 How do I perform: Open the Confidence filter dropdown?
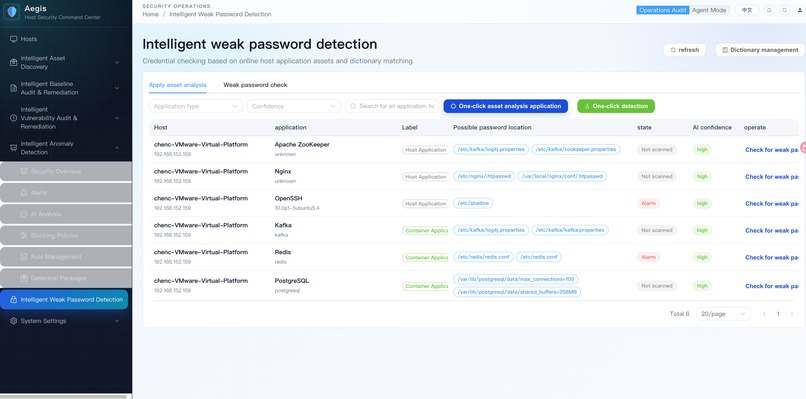click(294, 106)
